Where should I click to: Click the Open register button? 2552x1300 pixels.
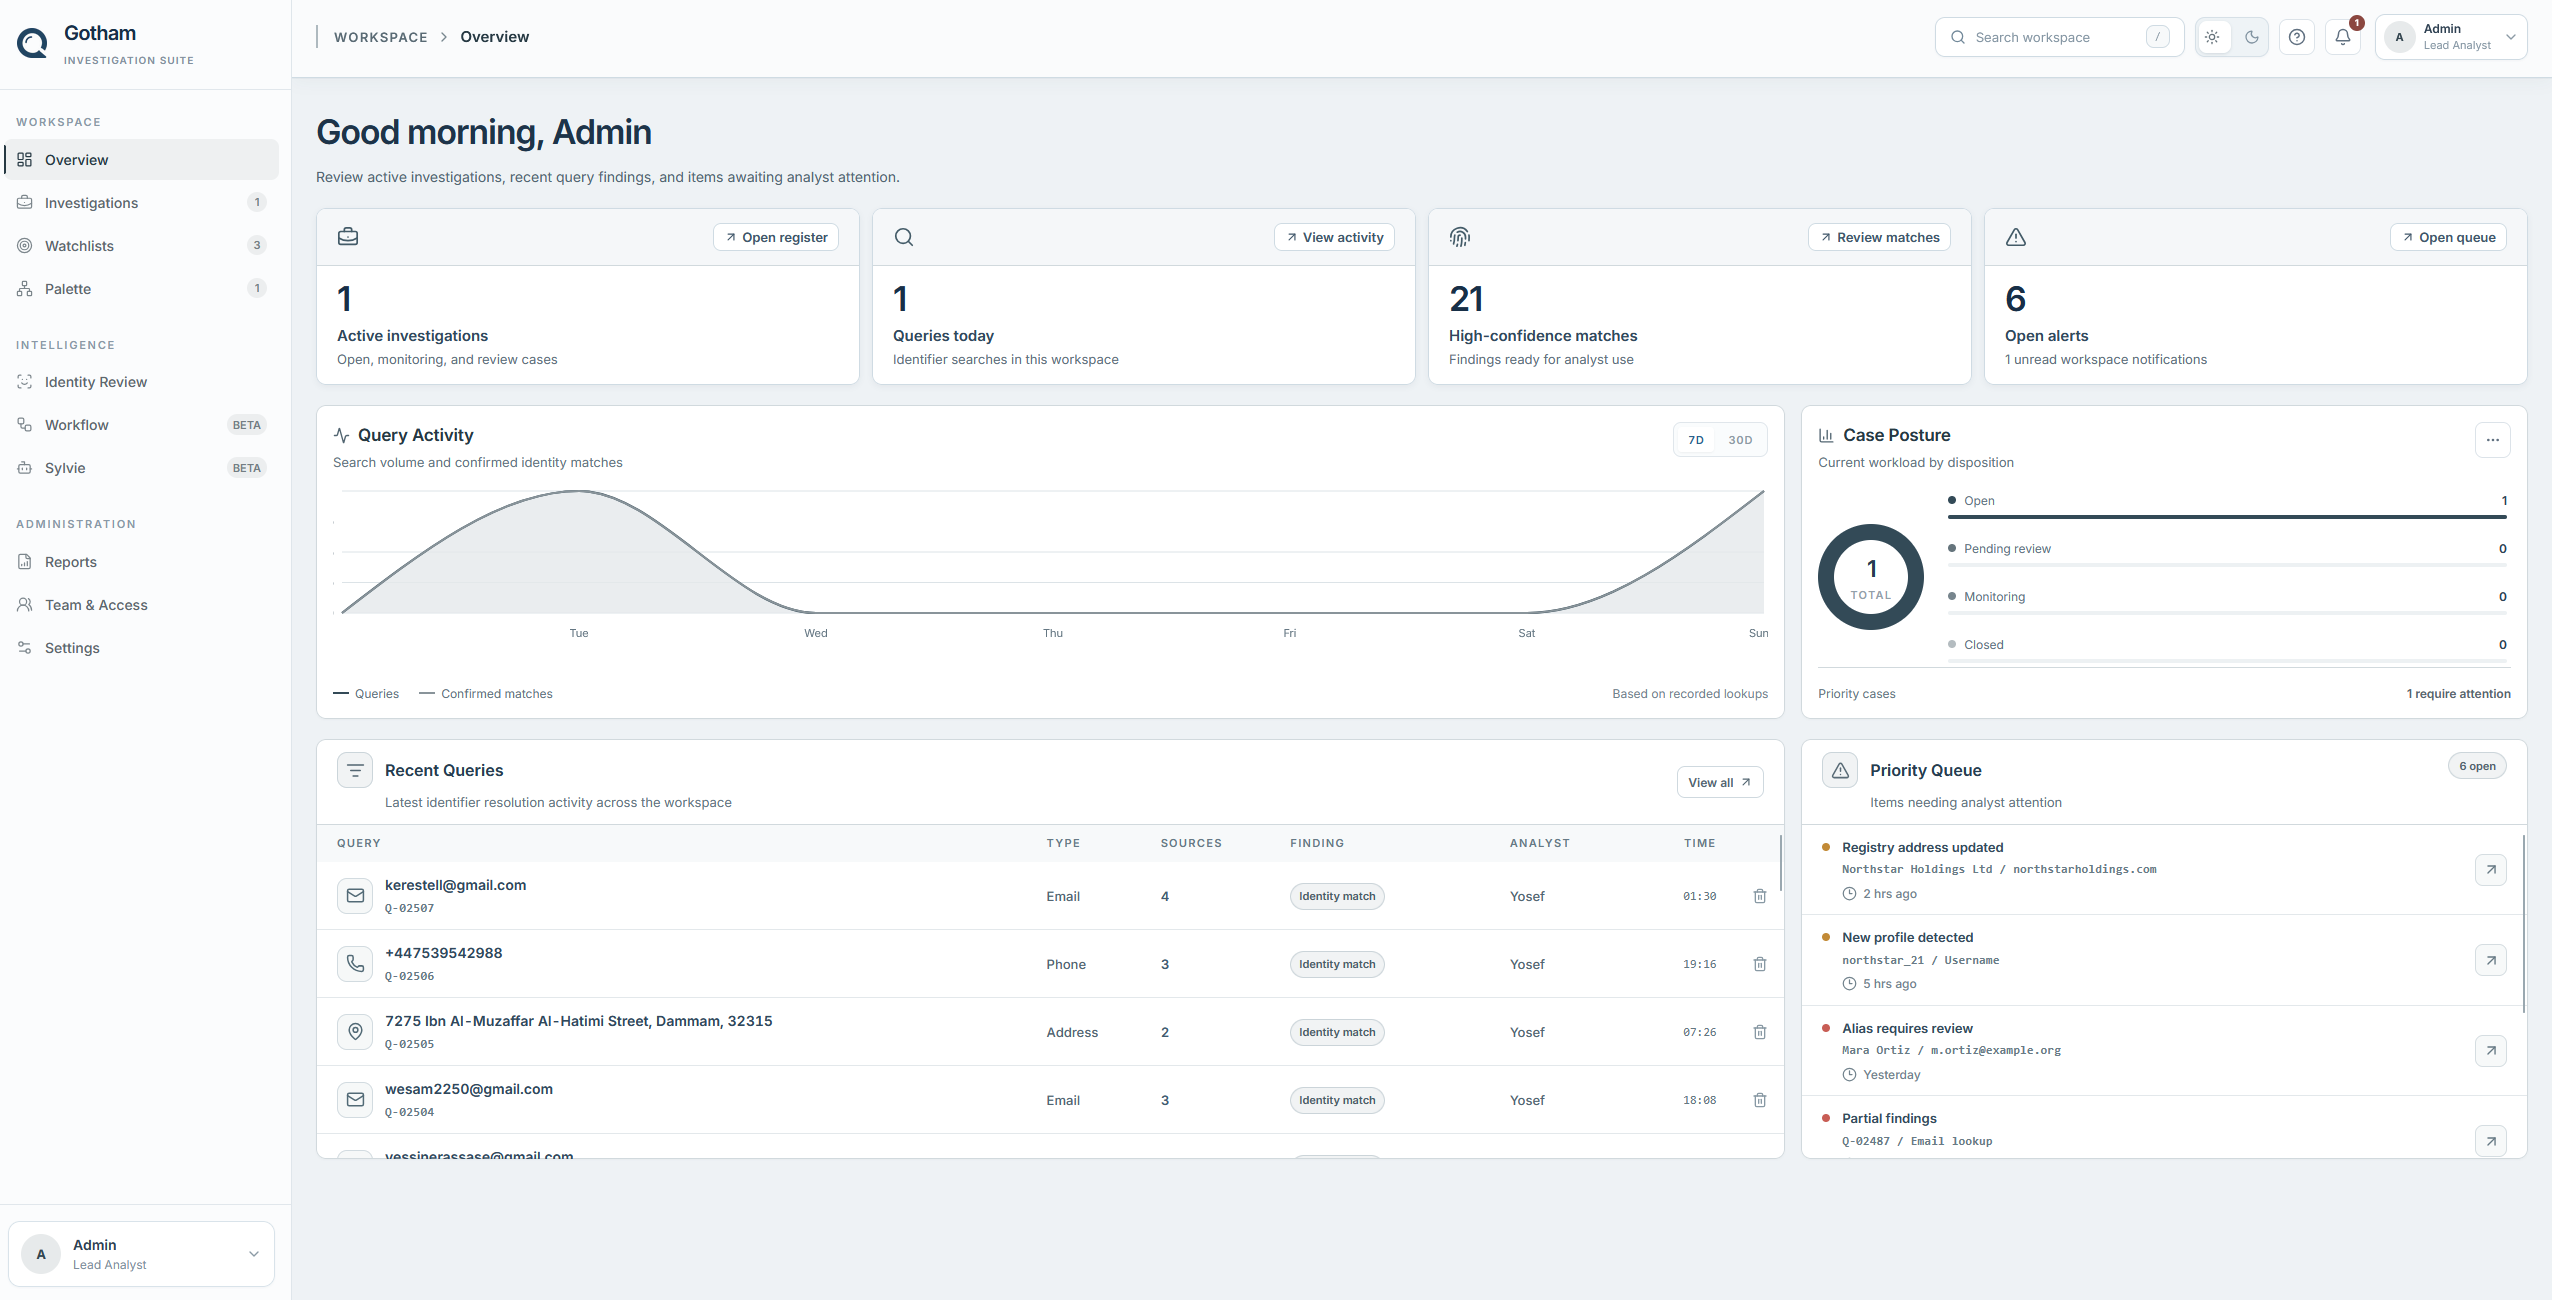[x=776, y=237]
